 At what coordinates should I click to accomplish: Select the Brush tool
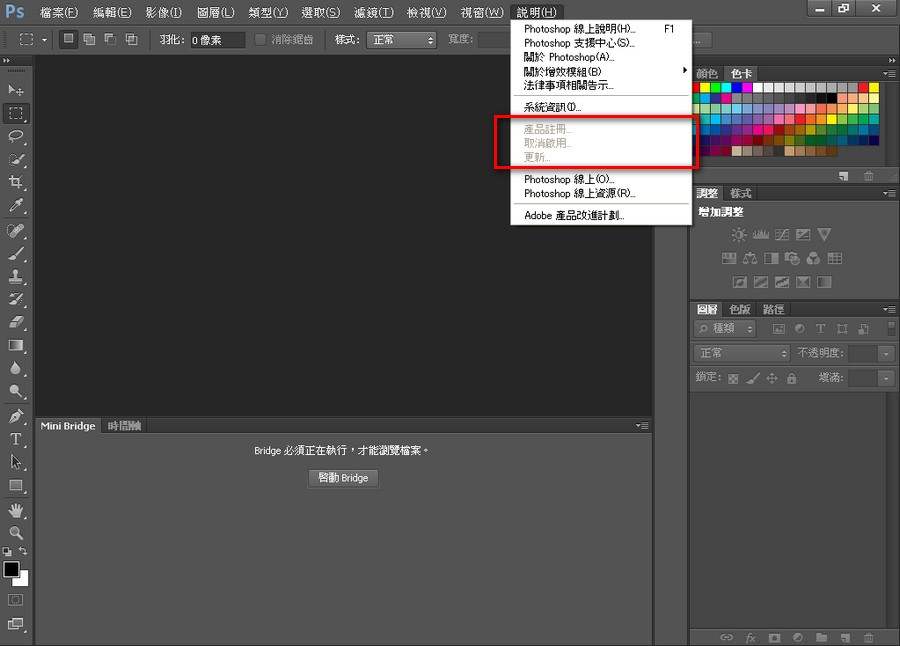click(15, 253)
